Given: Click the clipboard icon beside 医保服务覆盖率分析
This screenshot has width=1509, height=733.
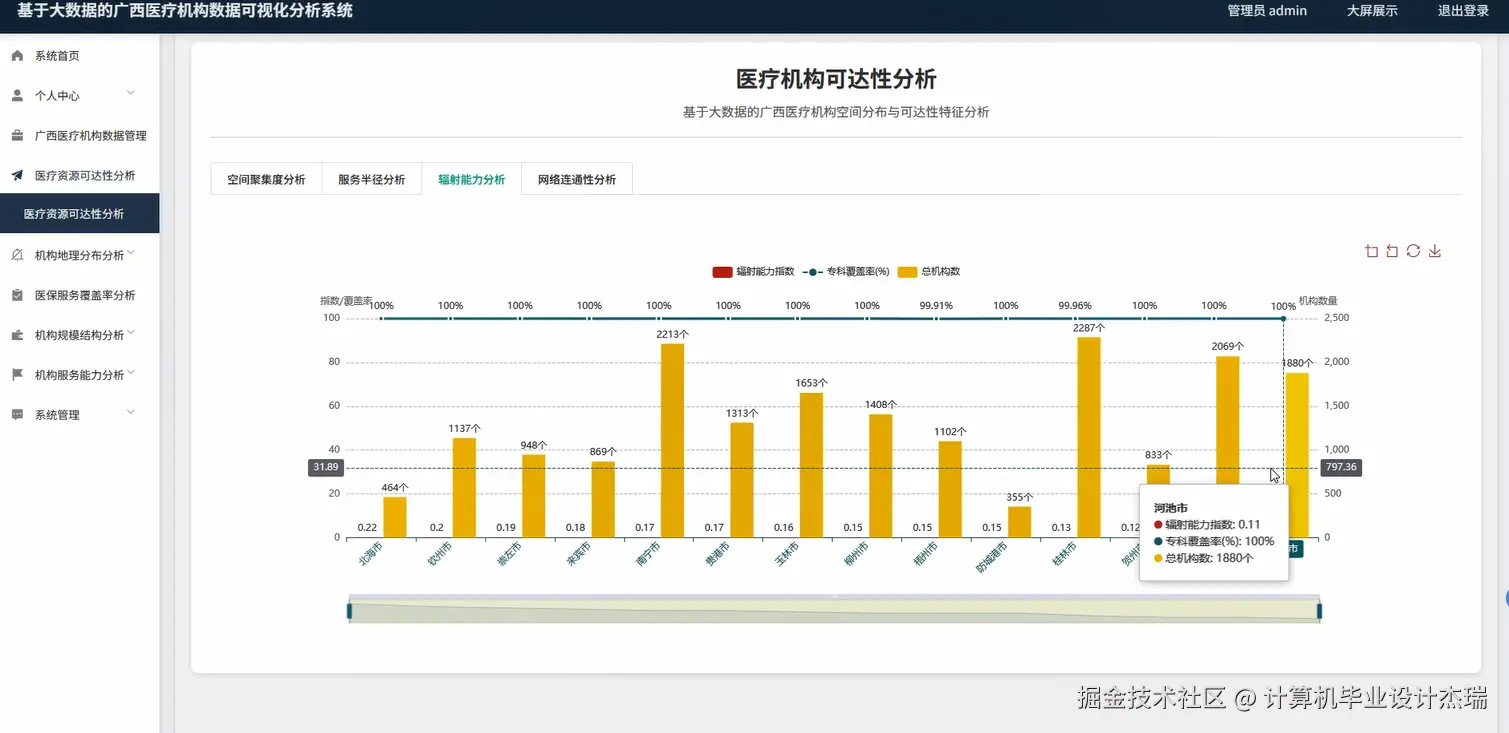Looking at the screenshot, I should [17, 295].
